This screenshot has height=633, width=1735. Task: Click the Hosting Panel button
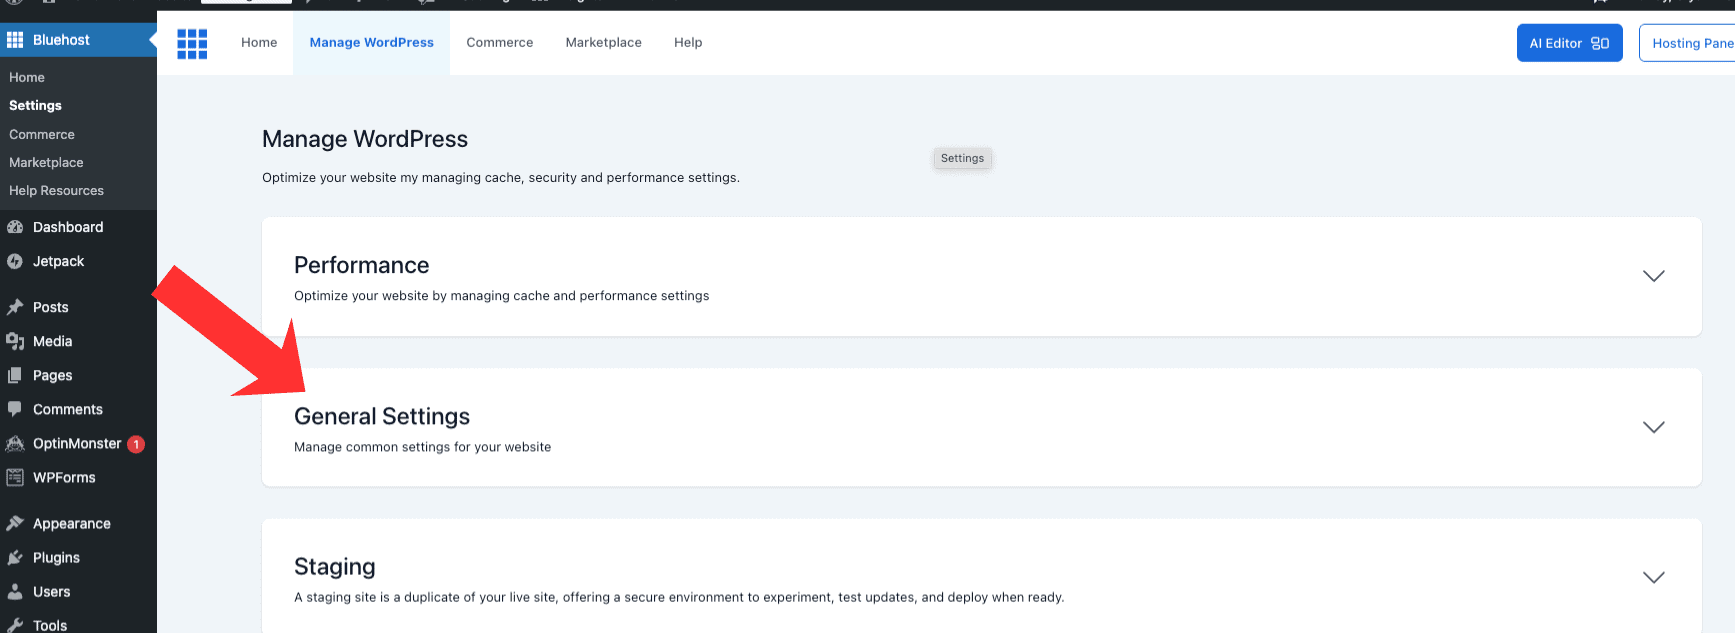(x=1688, y=43)
